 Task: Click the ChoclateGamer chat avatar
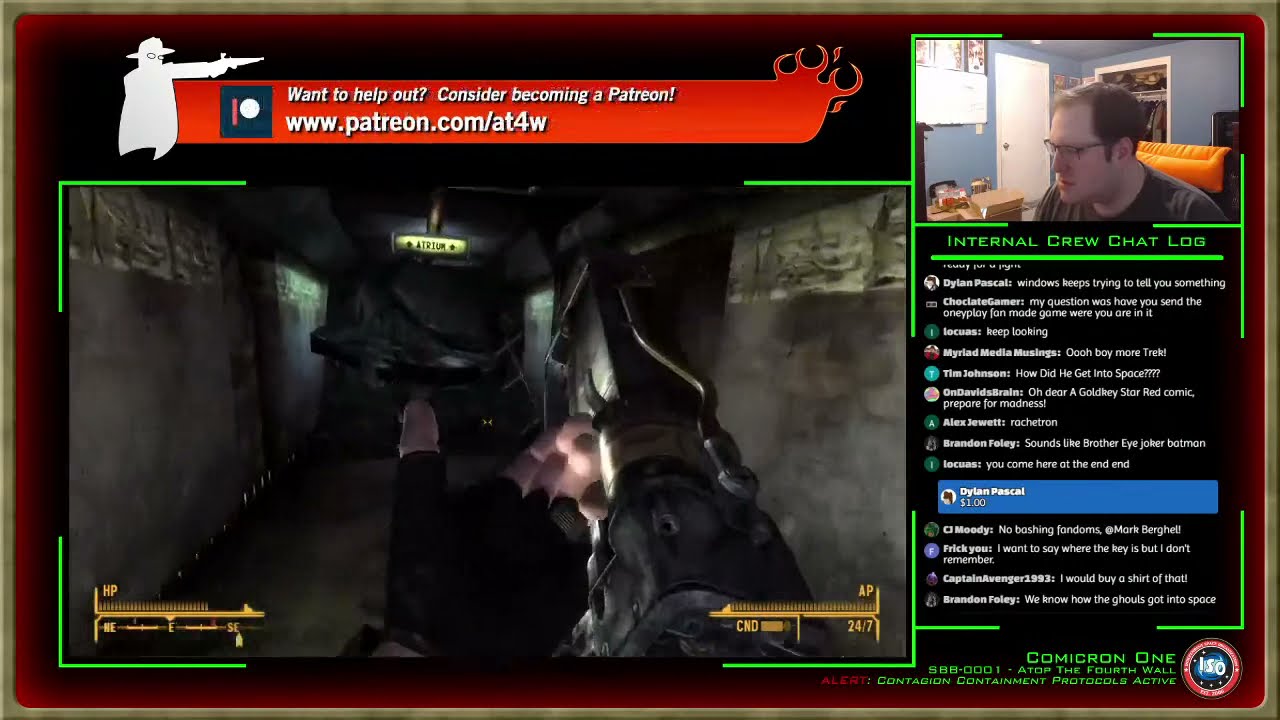931,302
